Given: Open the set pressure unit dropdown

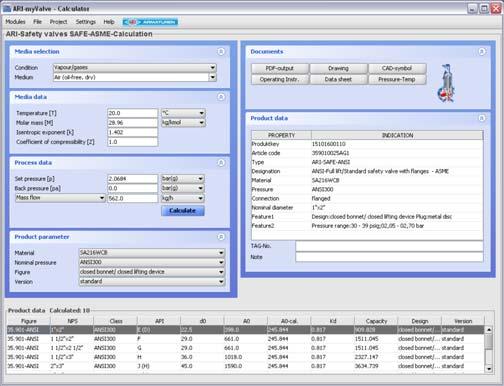Looking at the screenshot, I should tap(182, 179).
